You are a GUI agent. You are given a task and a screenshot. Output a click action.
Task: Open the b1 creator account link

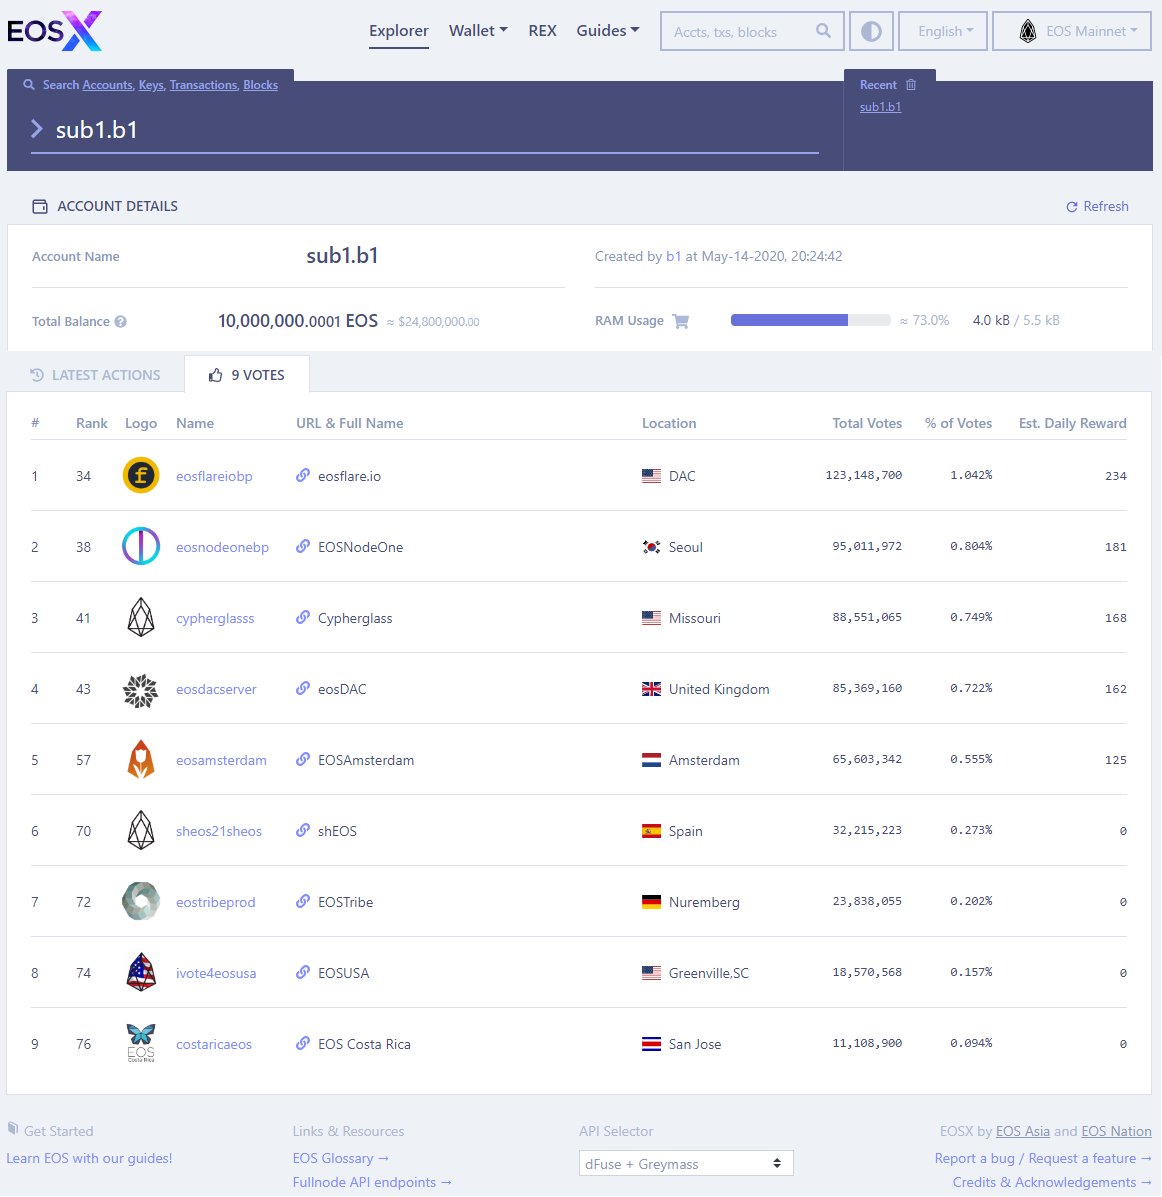pos(673,256)
